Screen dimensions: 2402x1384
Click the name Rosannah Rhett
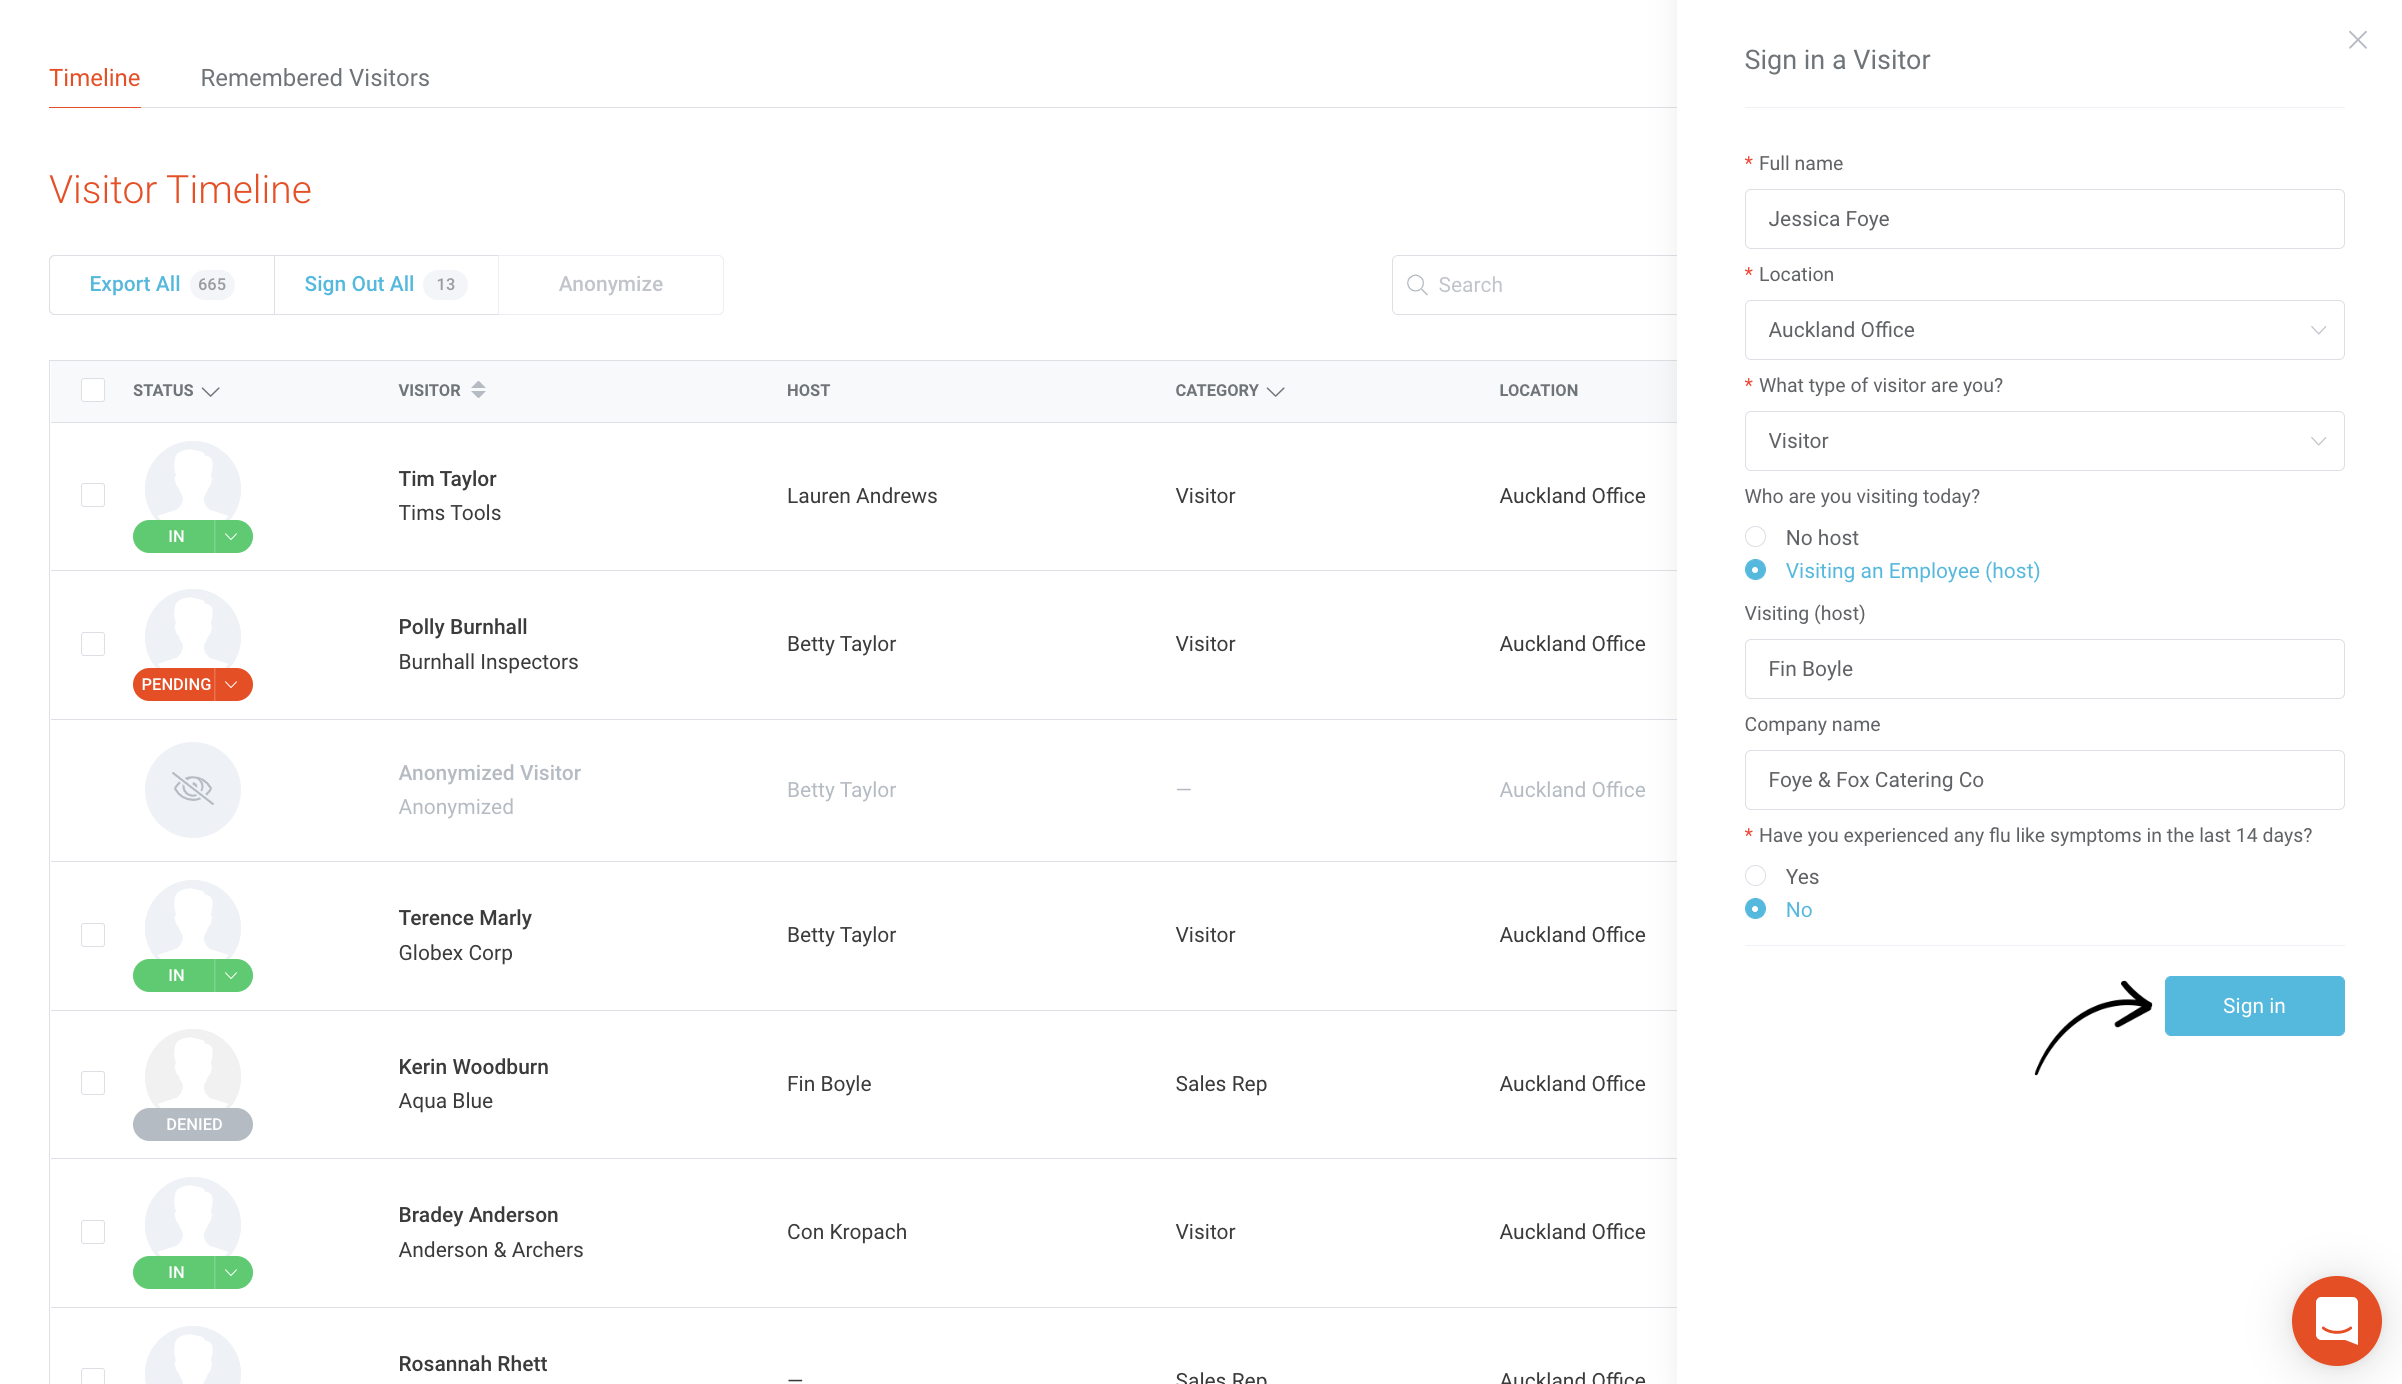472,1364
